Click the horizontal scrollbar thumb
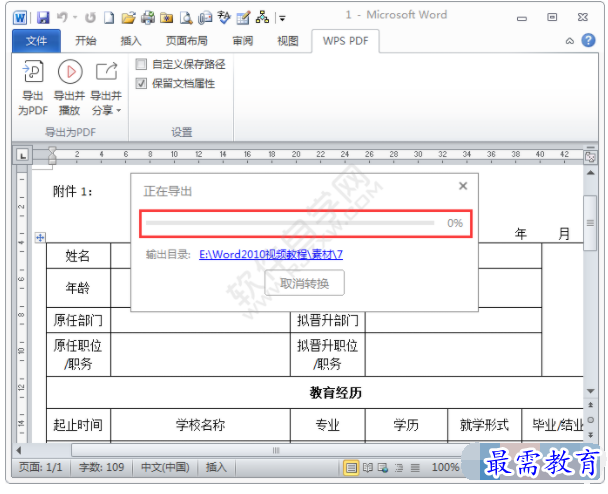The image size is (608, 494). point(276,450)
